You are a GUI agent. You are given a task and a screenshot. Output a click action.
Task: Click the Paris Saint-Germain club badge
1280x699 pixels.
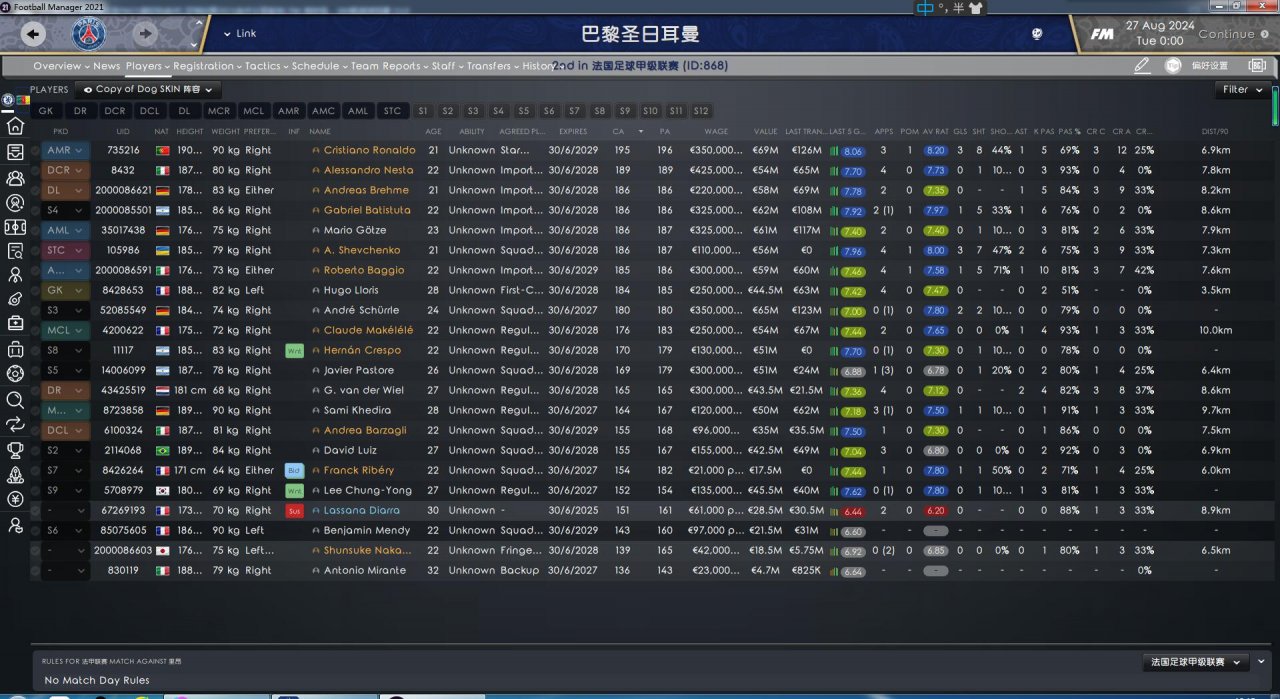point(89,34)
